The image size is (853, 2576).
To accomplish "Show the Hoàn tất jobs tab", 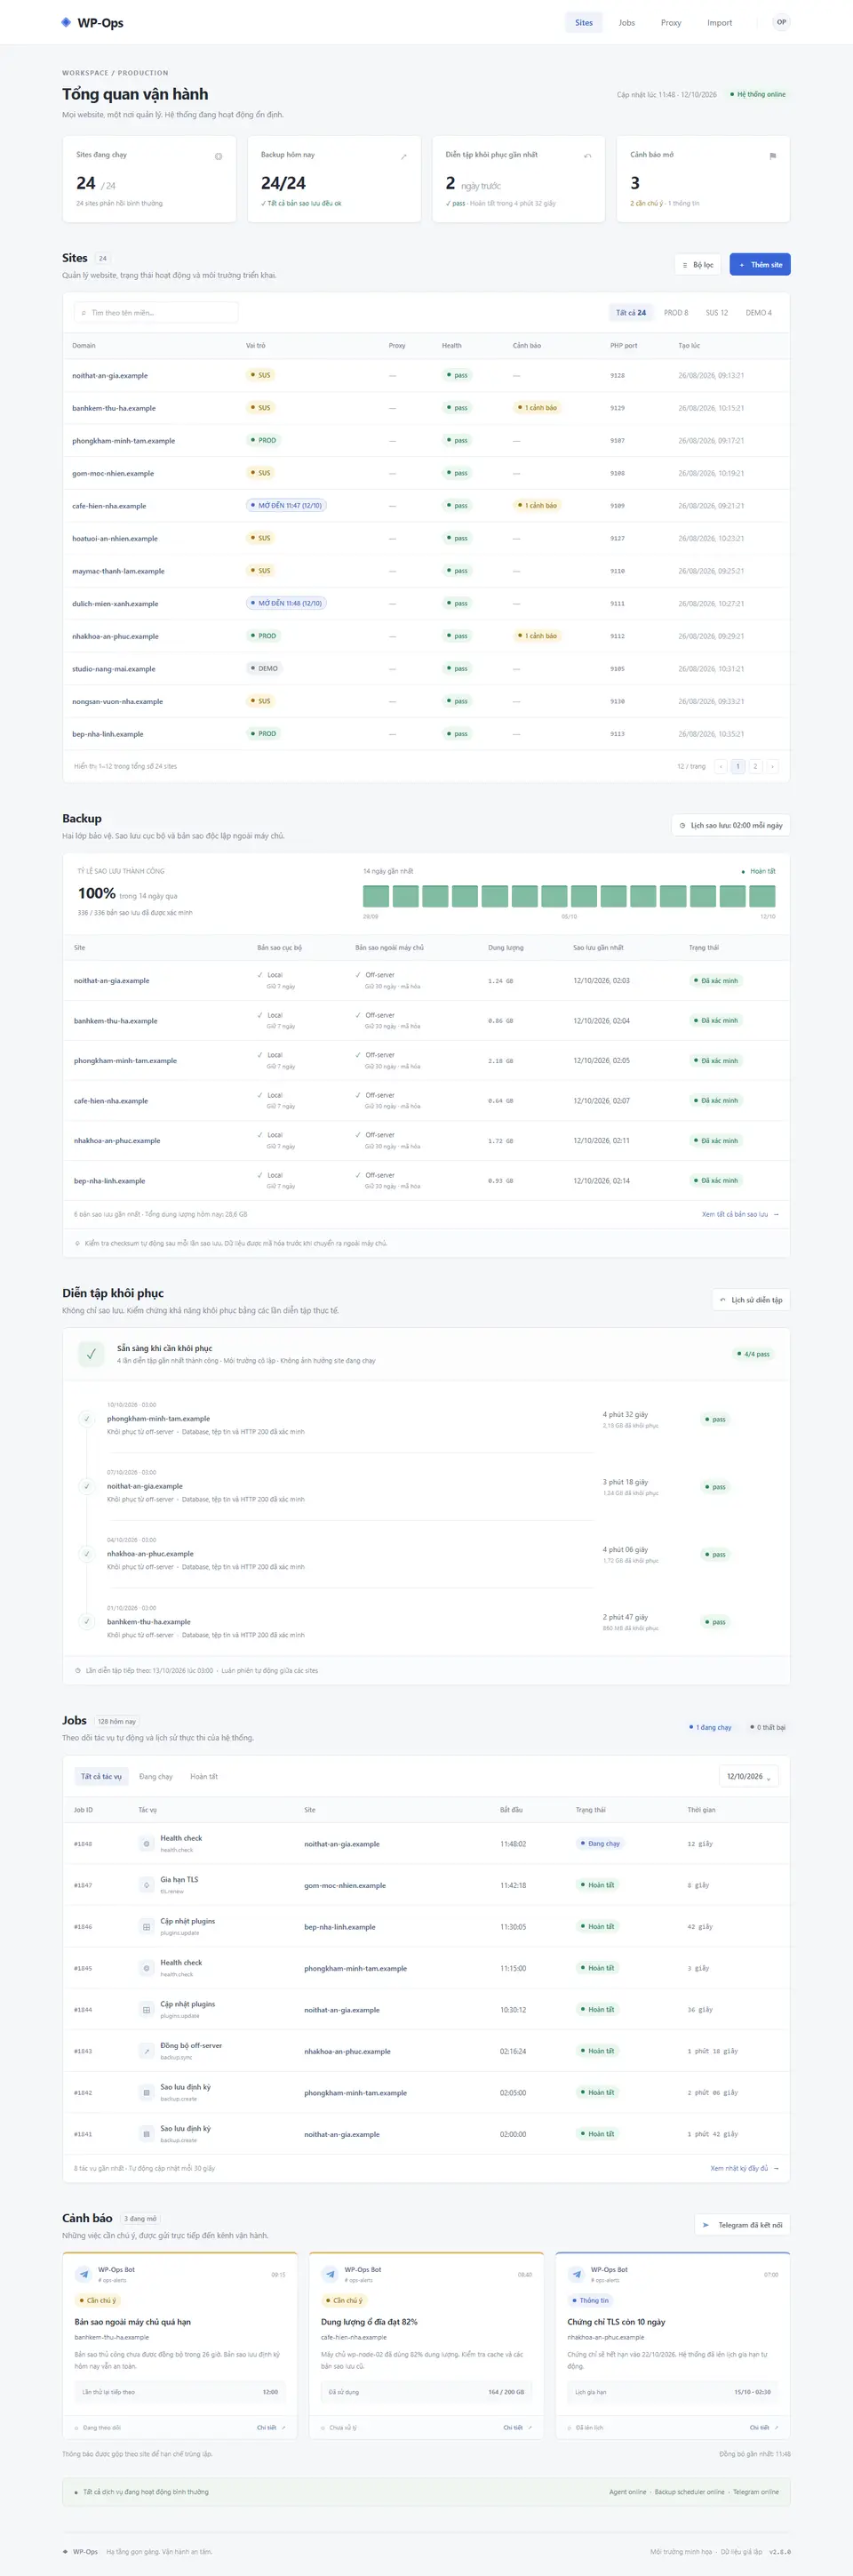I will click(x=204, y=1777).
